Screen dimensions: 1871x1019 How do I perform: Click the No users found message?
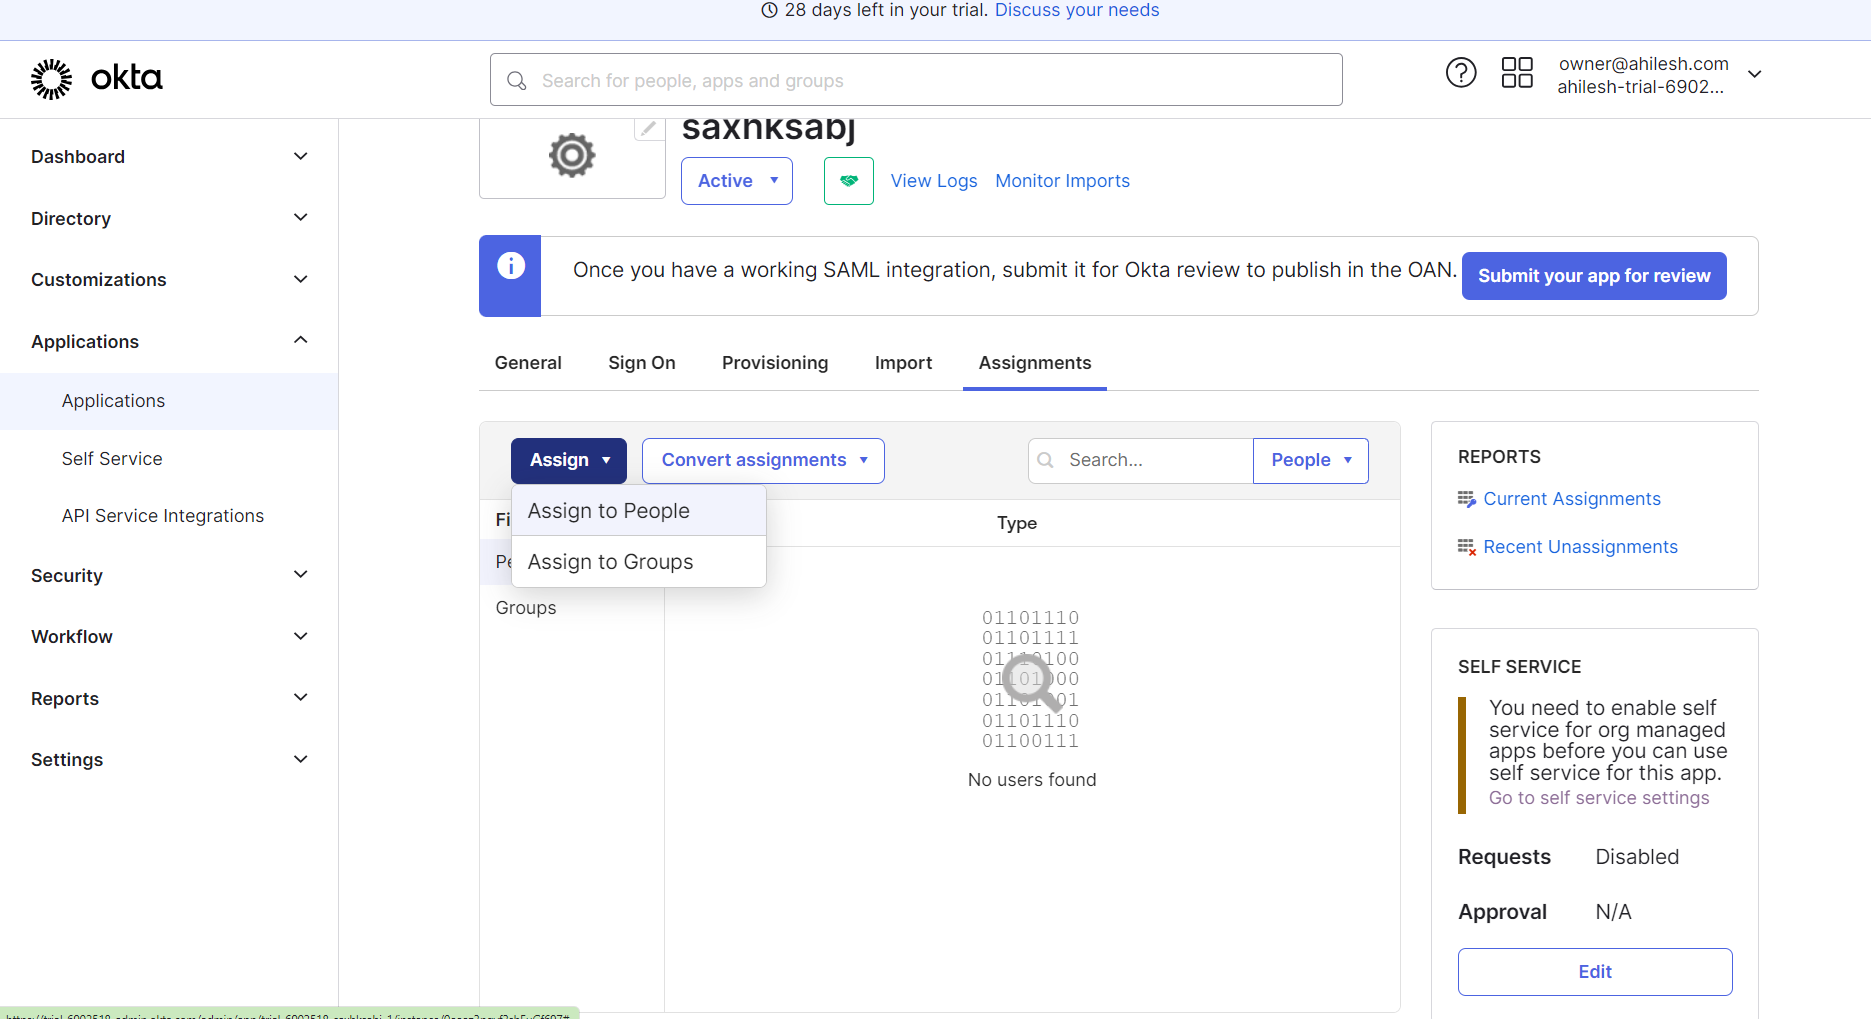pos(1032,780)
